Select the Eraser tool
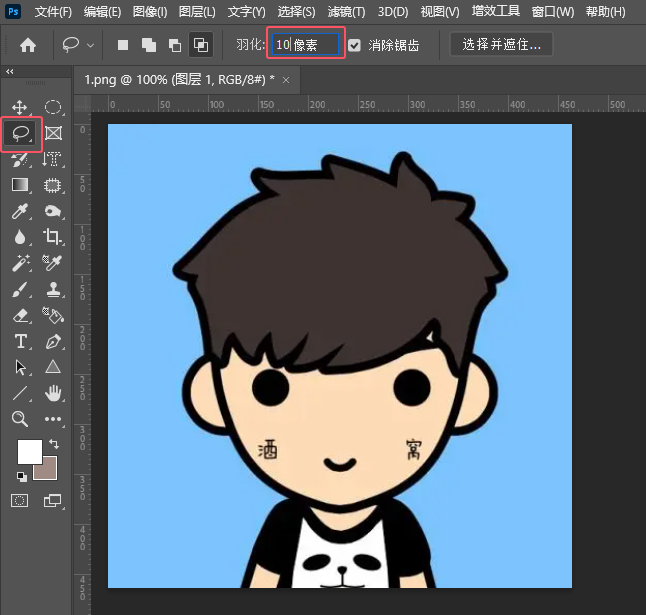This screenshot has width=646, height=615. tap(21, 316)
